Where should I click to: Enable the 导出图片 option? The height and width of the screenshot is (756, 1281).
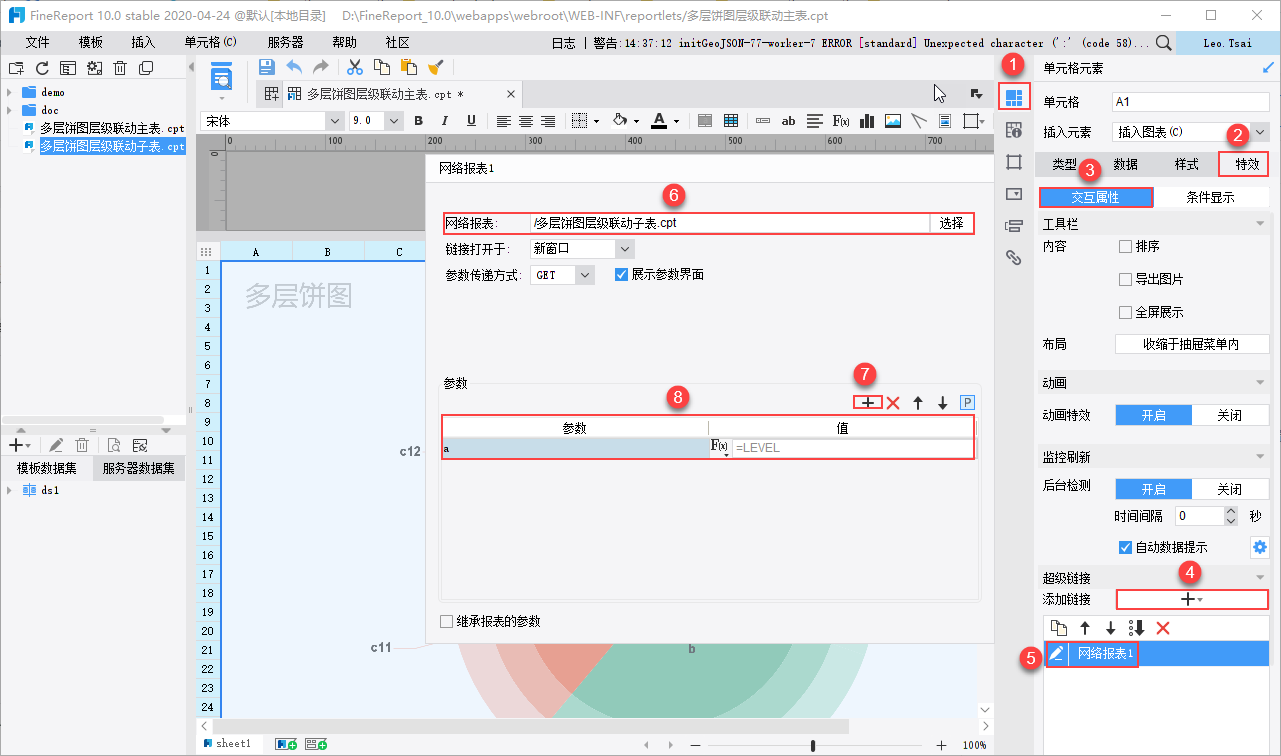click(x=1125, y=279)
